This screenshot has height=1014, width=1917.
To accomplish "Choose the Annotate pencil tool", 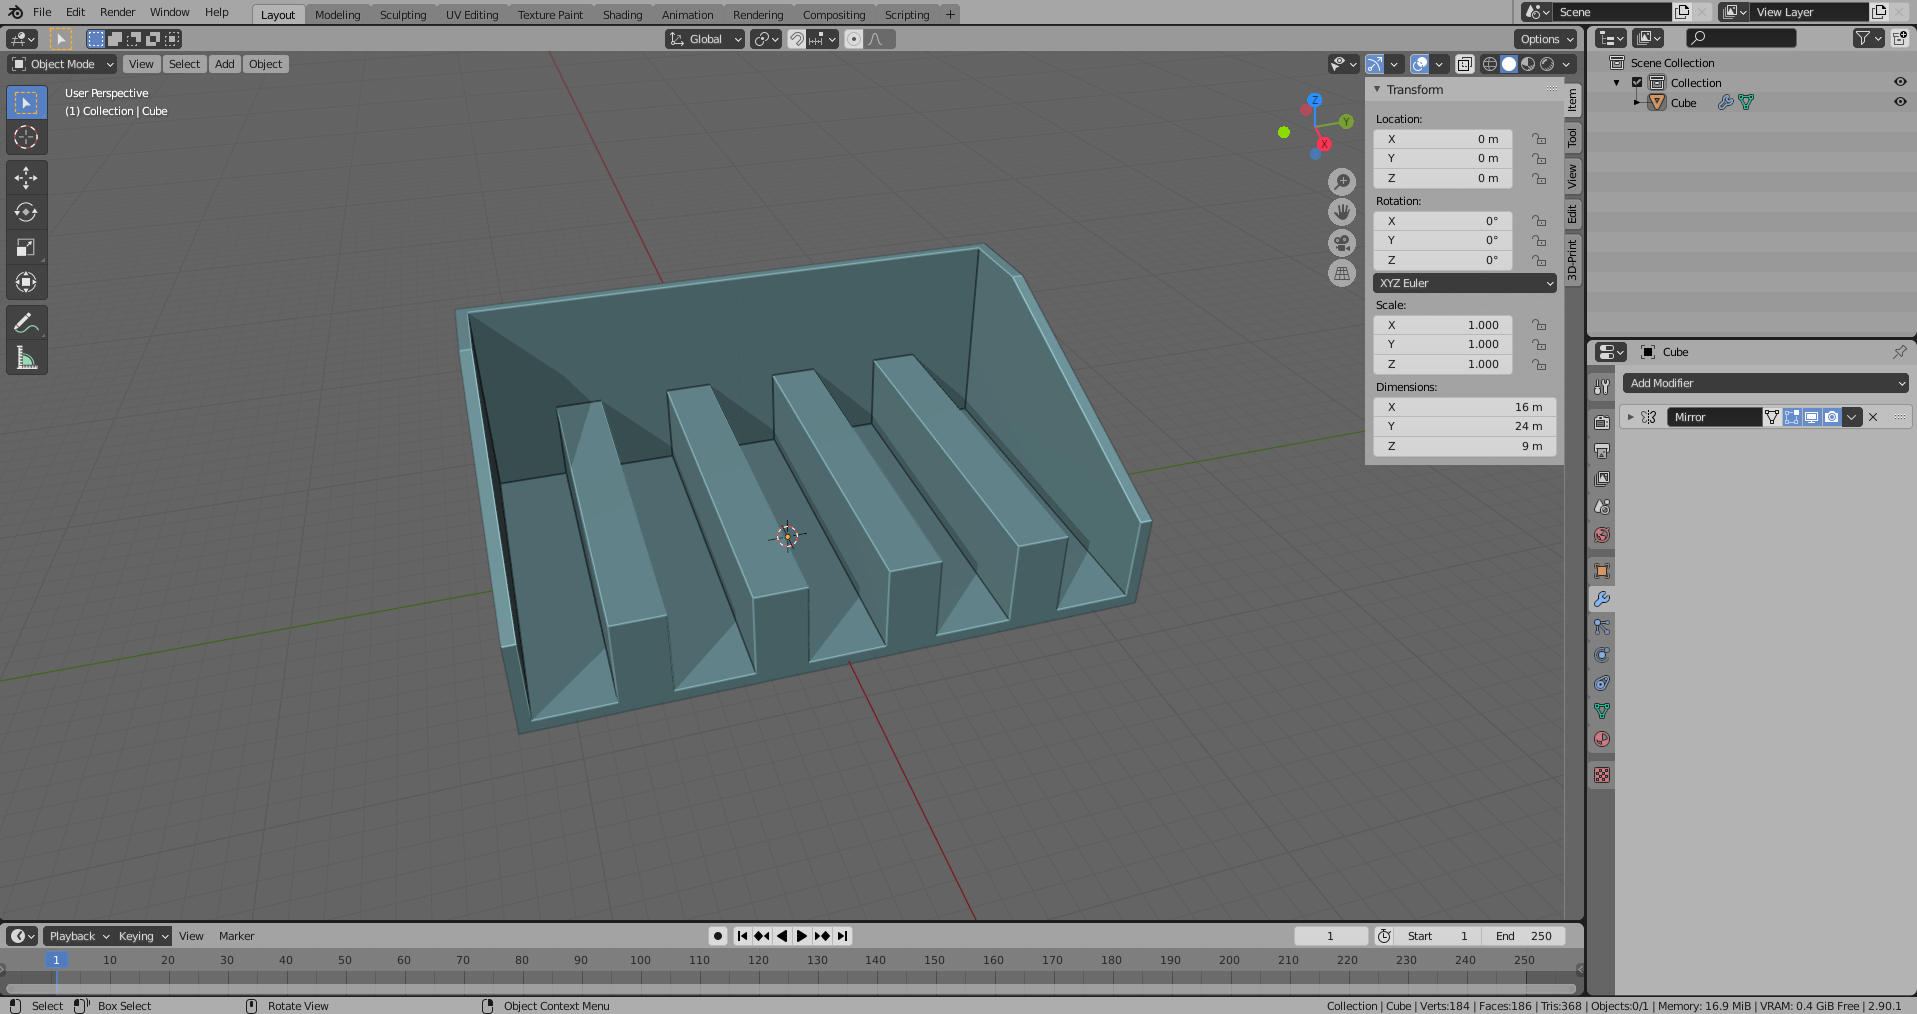I will (x=26, y=323).
